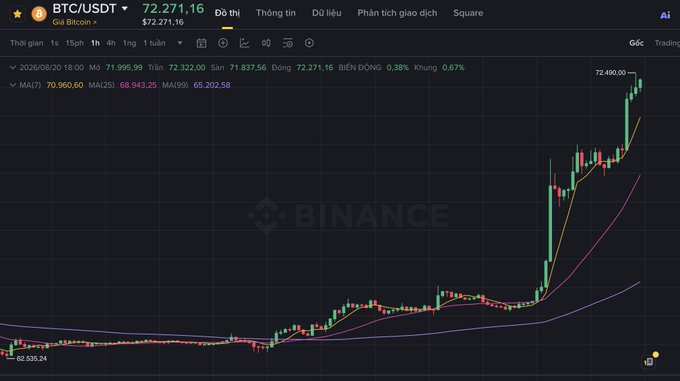Screen dimensions: 680x381
Task: Open the Thông tin tab
Action: click(276, 13)
